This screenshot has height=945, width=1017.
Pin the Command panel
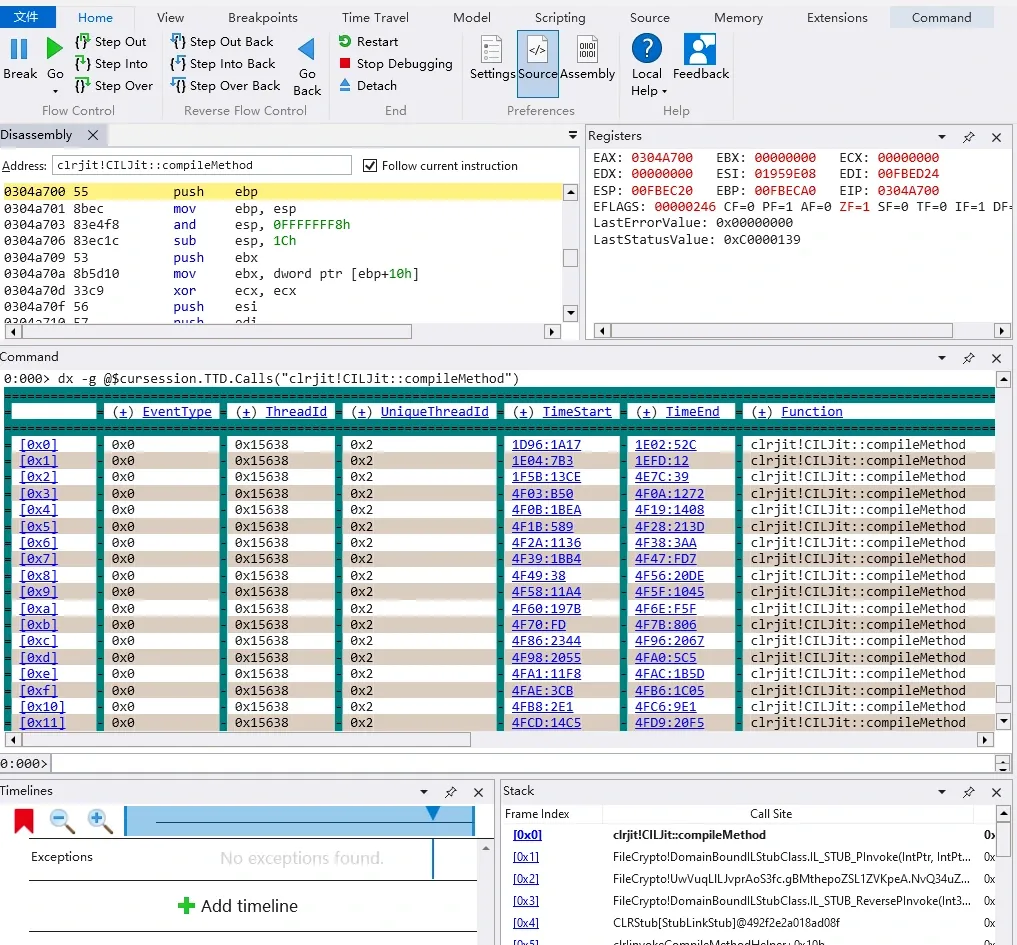click(968, 358)
